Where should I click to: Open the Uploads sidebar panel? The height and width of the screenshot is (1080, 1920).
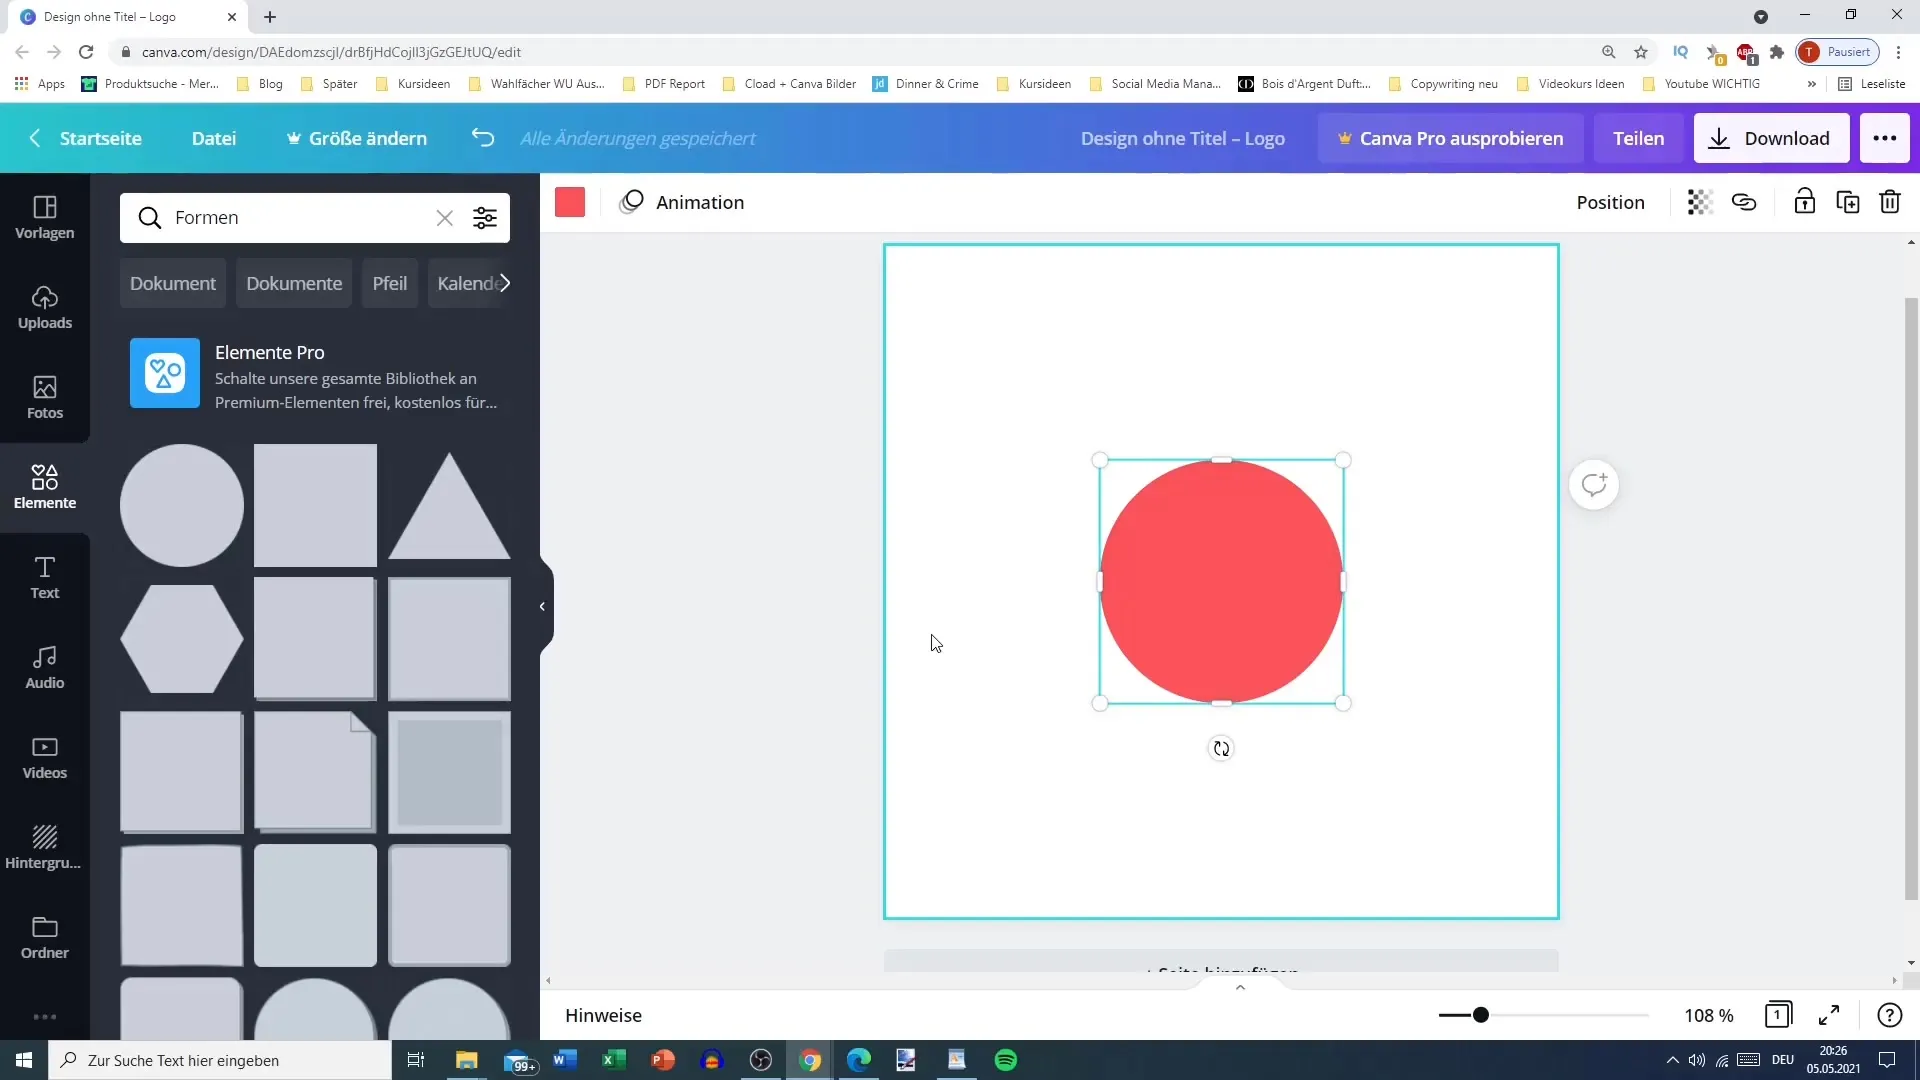click(x=44, y=307)
